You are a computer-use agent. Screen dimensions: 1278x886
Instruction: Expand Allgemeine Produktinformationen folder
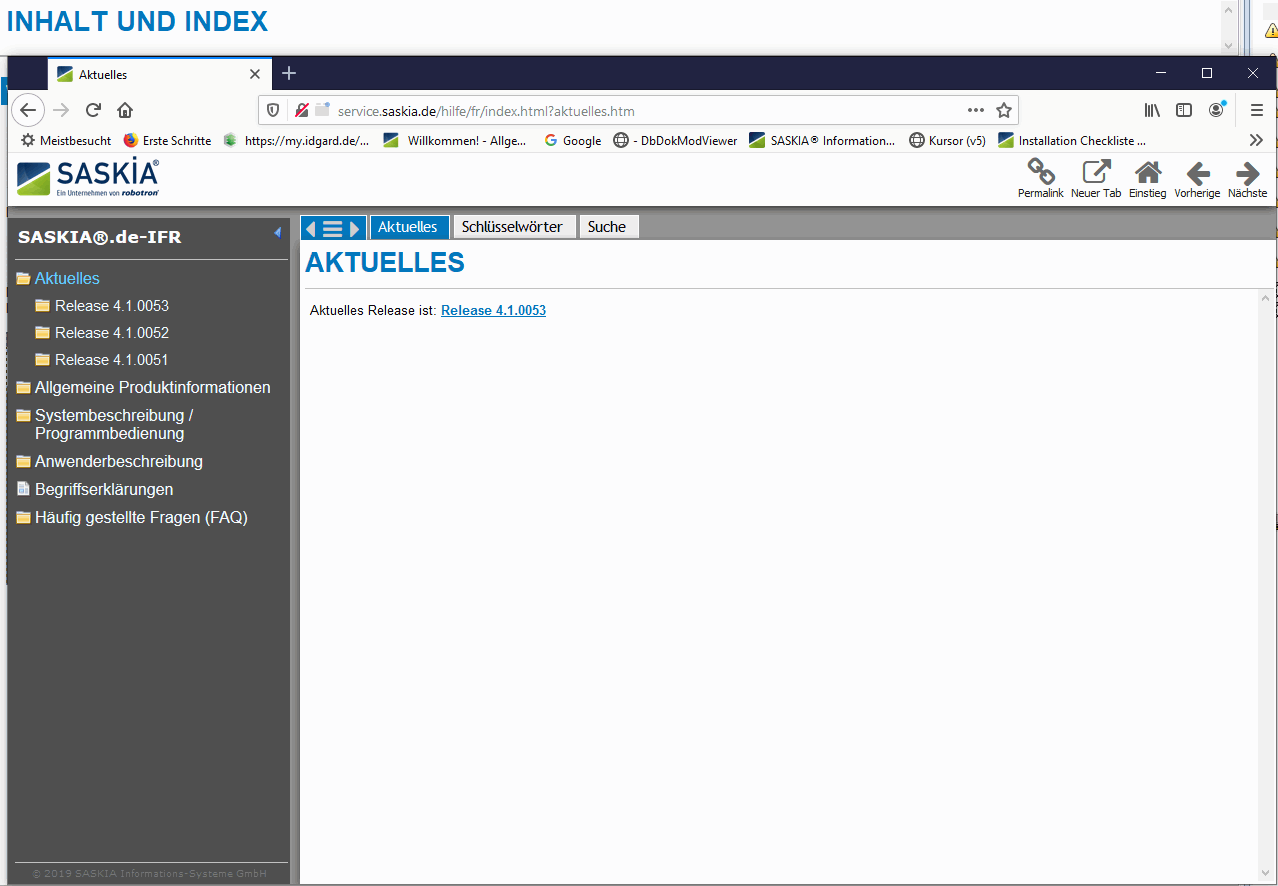tap(23, 388)
